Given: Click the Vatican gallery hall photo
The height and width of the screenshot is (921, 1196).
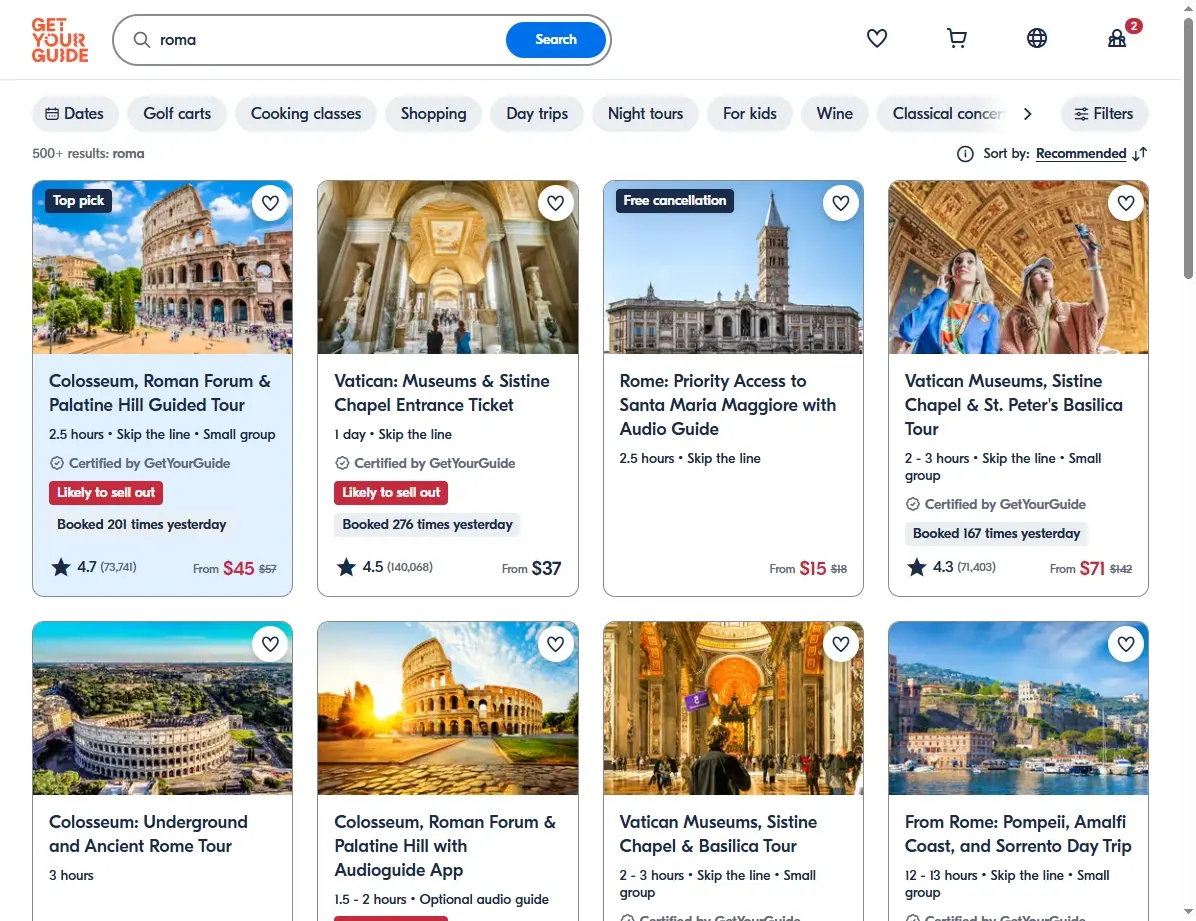Looking at the screenshot, I should coord(448,267).
